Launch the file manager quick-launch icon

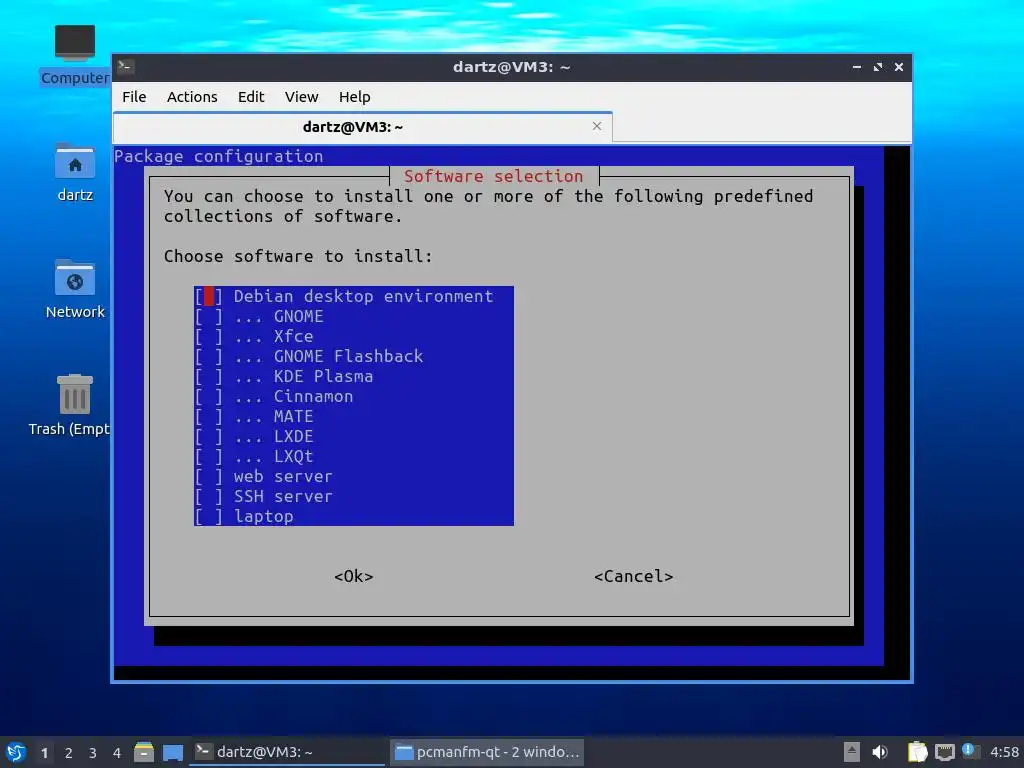click(x=144, y=752)
